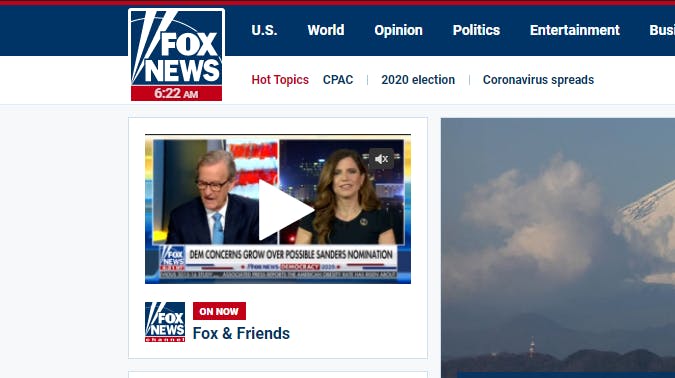Go to the Opinion section
Screen dimensions: 675x378
point(398,30)
